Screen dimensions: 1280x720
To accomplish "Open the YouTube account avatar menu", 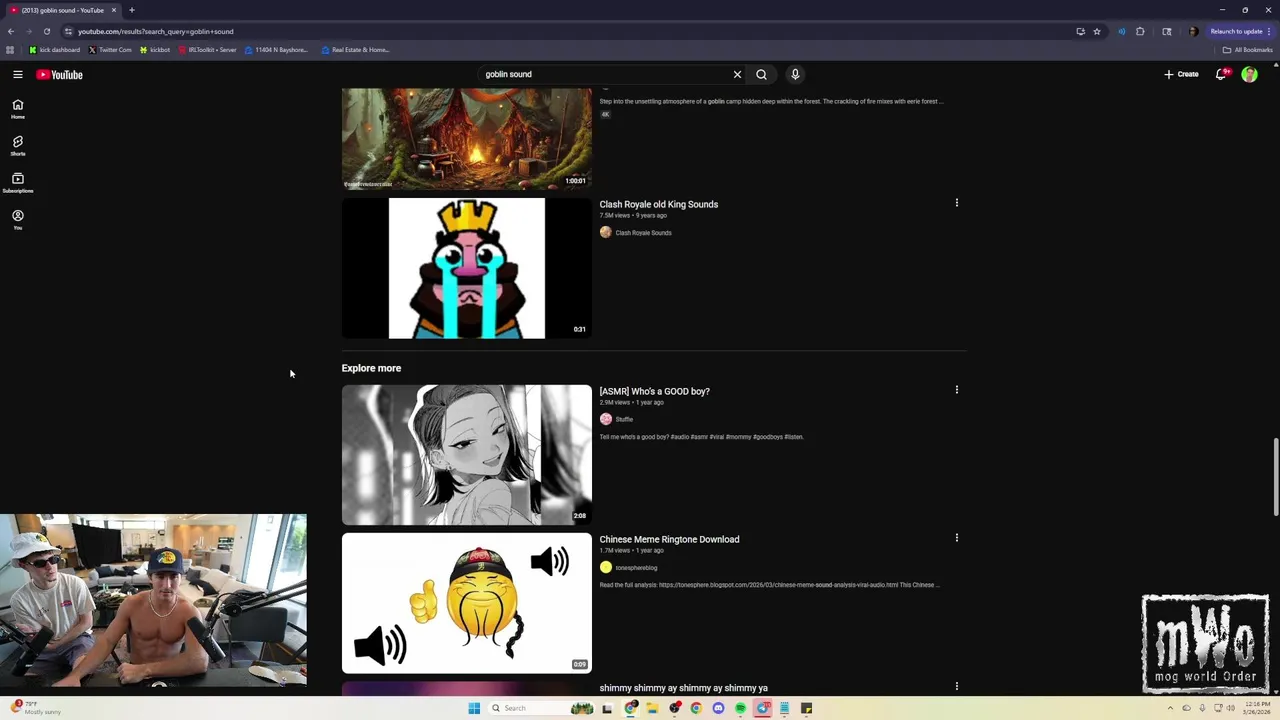I will [1249, 74].
